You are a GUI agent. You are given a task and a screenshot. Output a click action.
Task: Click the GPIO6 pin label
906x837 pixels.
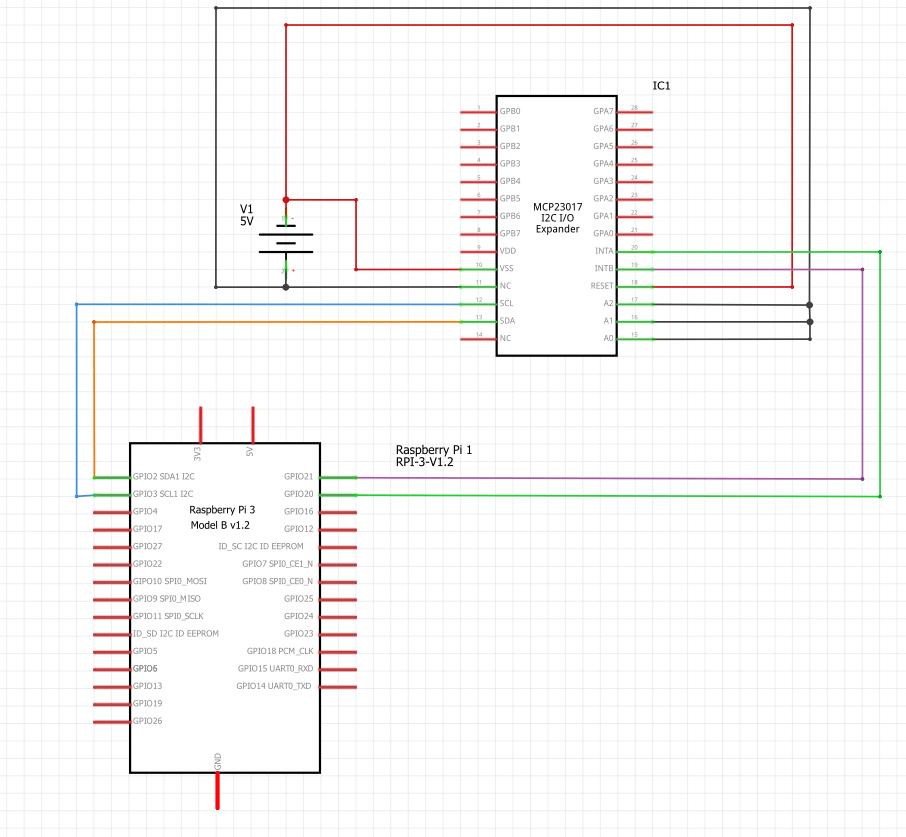tap(145, 668)
